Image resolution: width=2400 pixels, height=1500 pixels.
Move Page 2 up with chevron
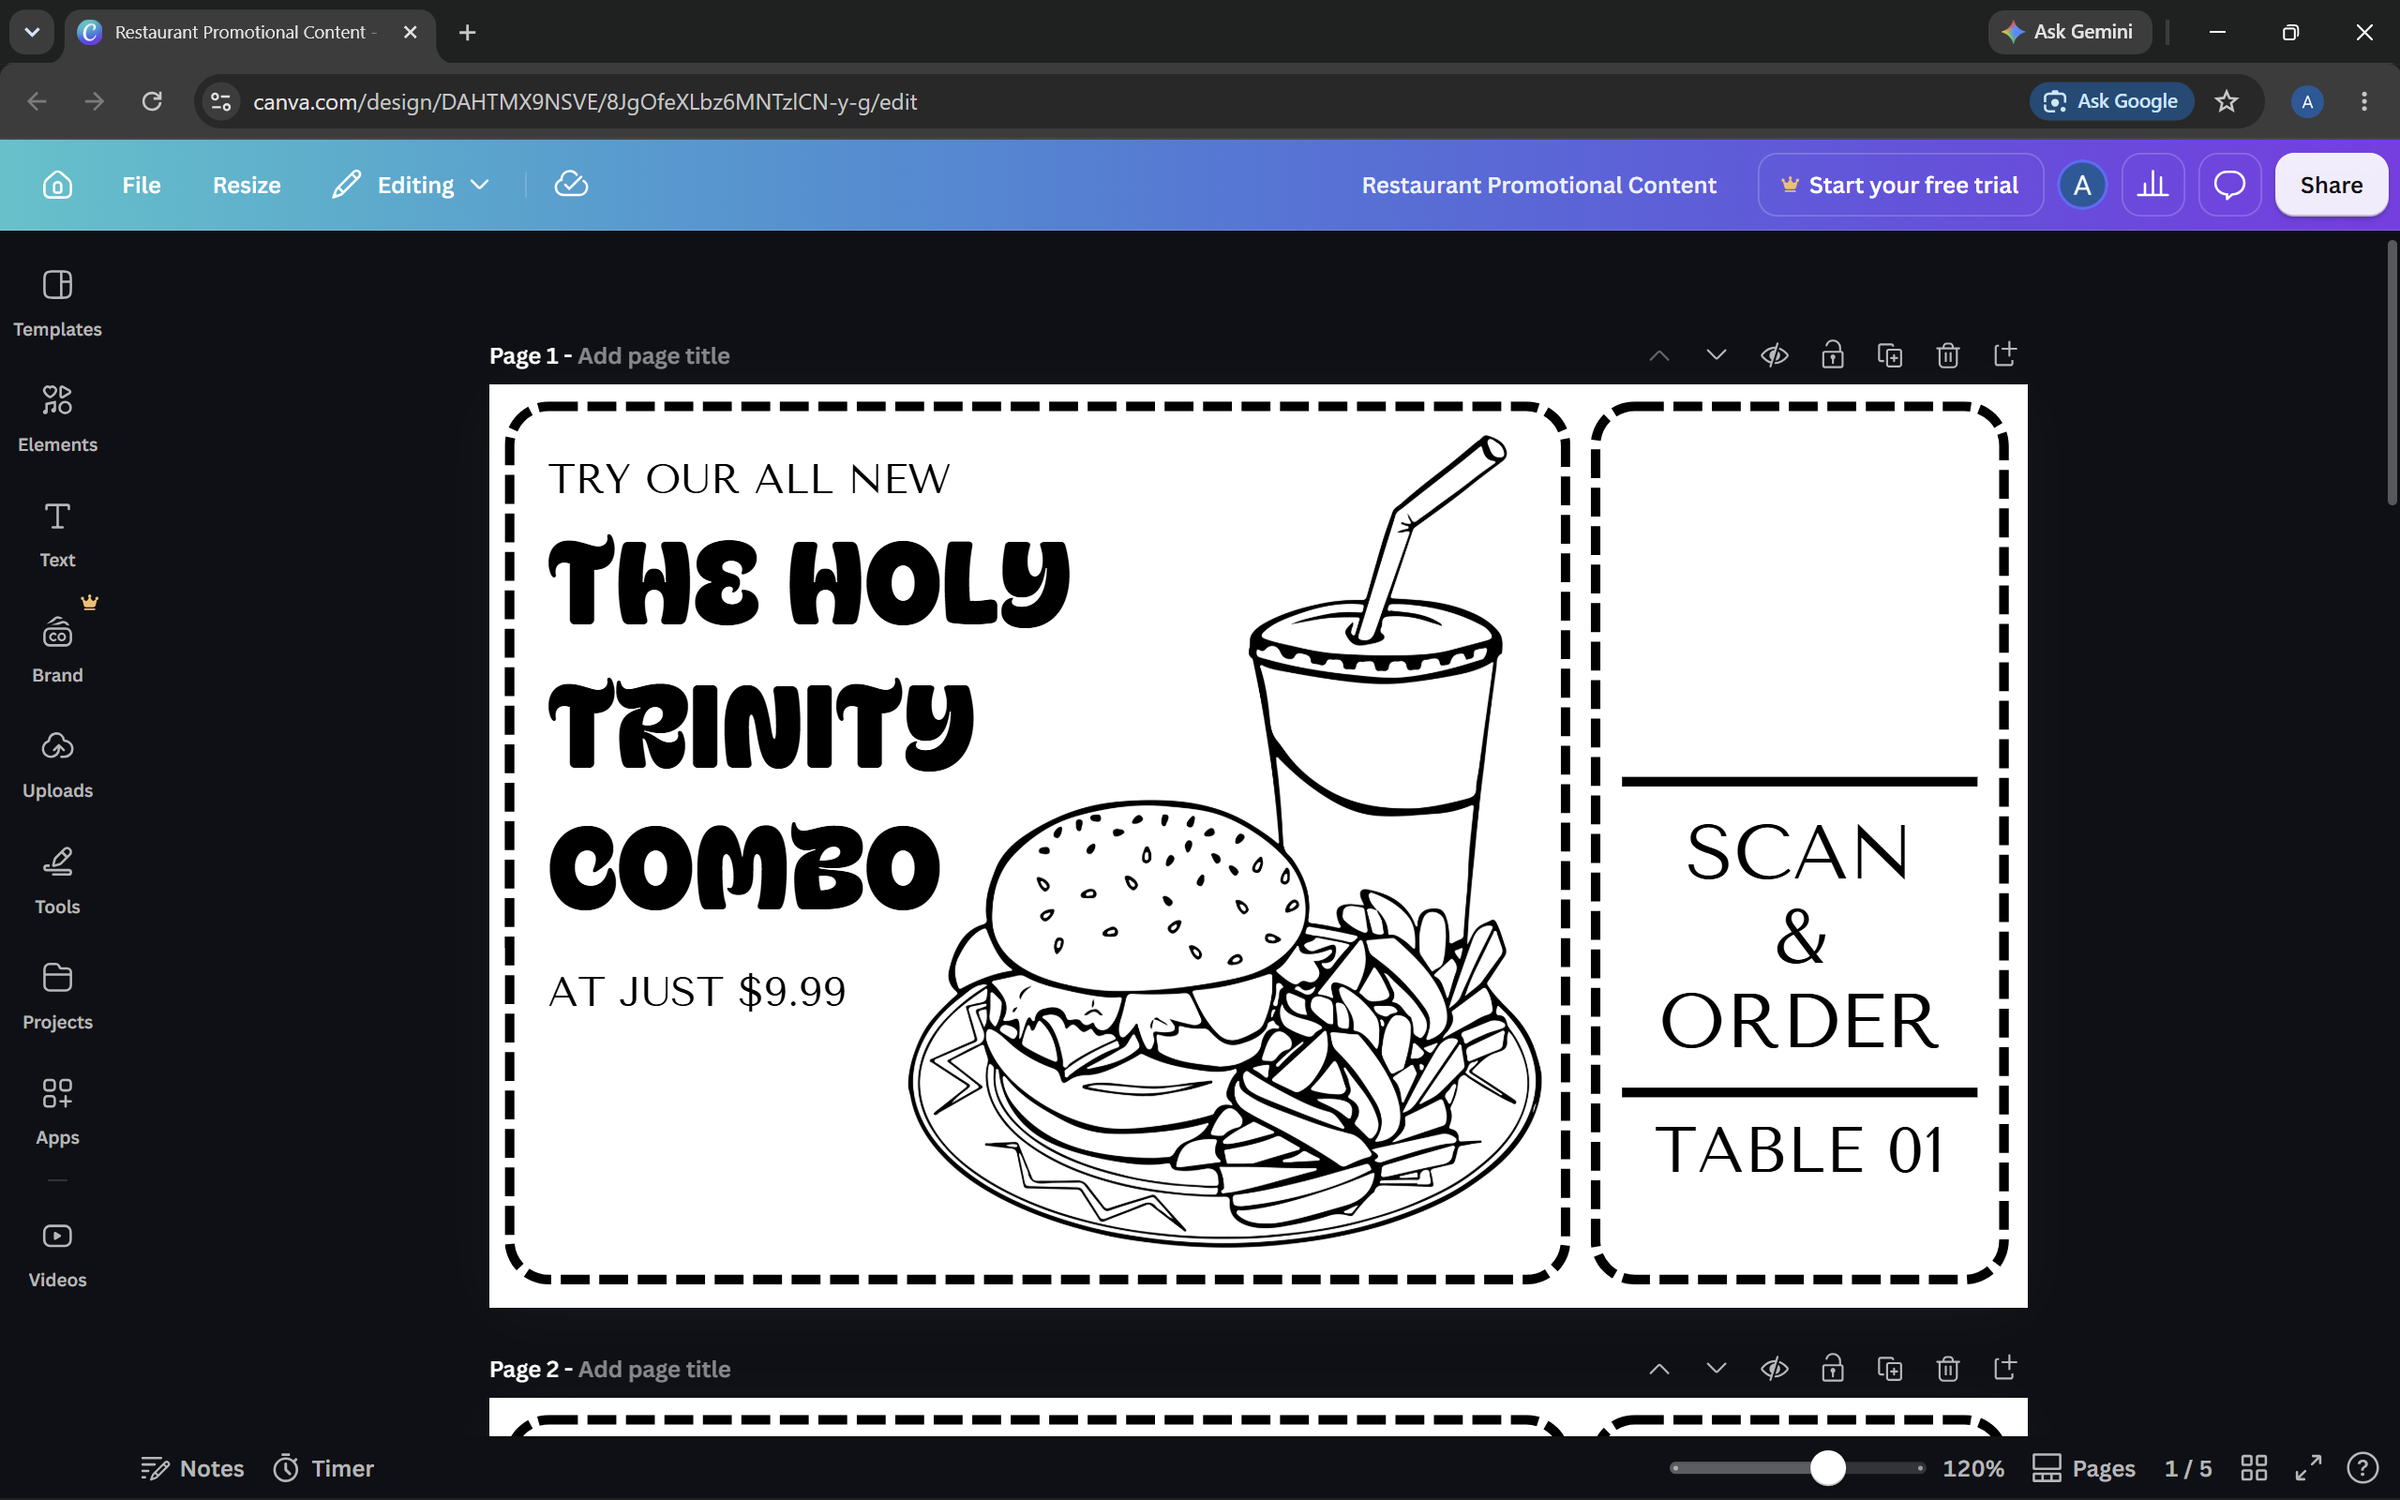(1659, 1368)
